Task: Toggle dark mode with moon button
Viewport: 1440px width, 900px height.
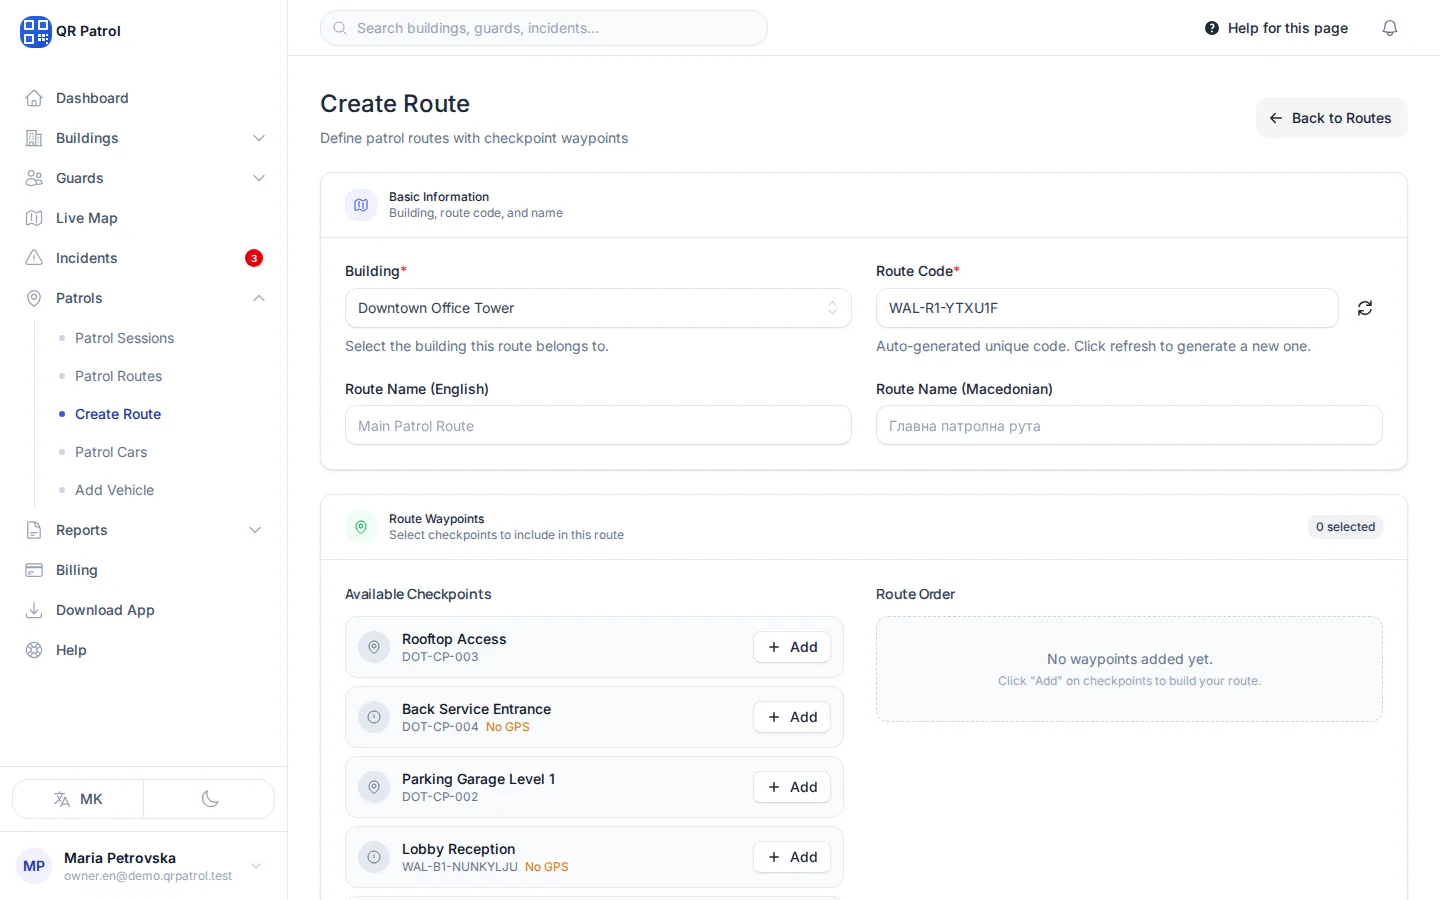Action: [x=210, y=799]
